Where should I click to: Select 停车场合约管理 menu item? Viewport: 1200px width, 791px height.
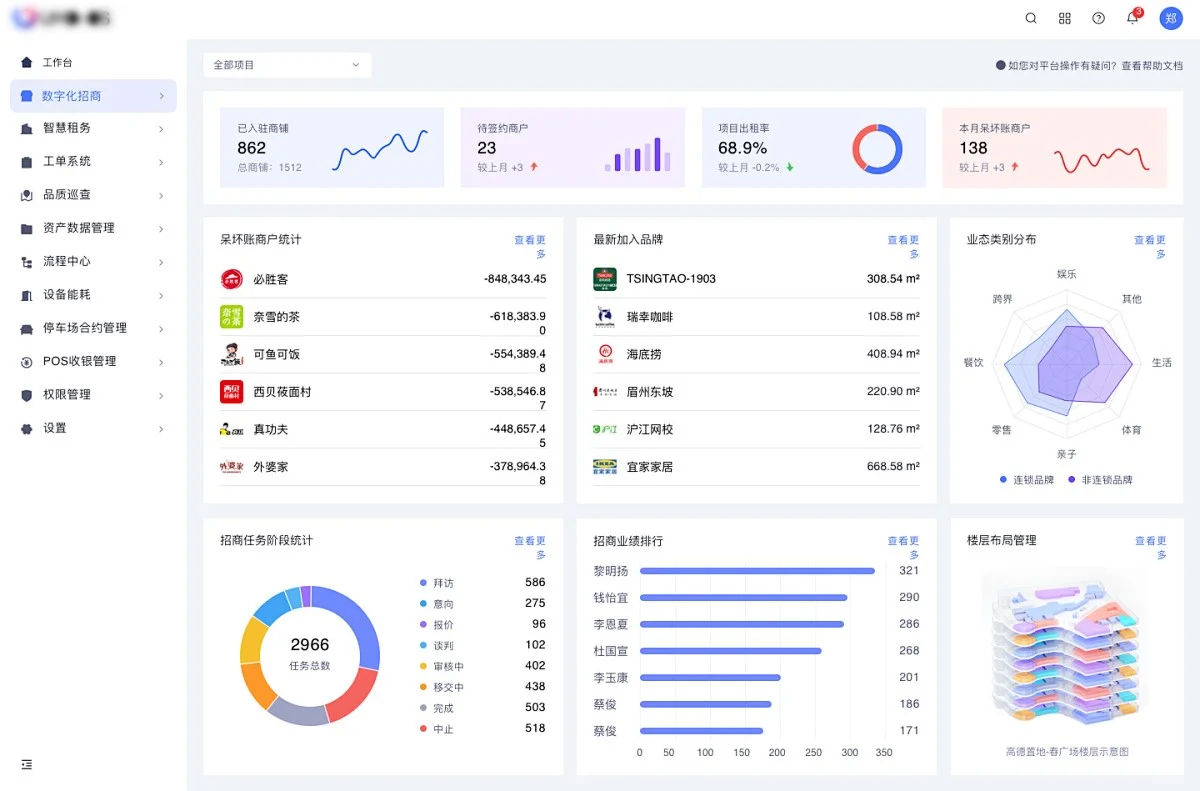(93, 328)
